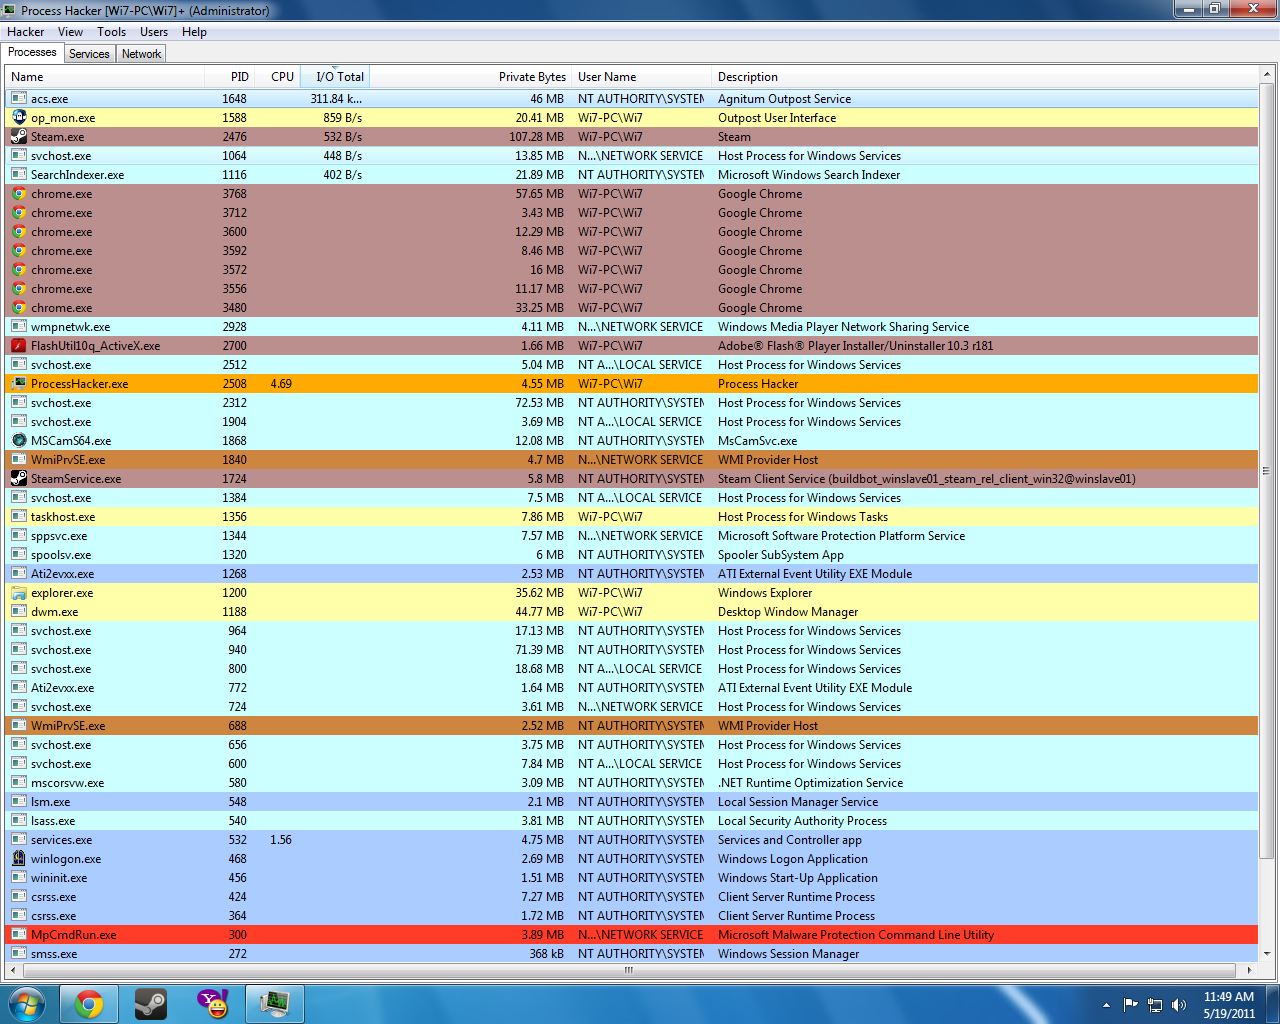Click the network icon in system tray
The image size is (1280, 1024).
[x=1155, y=1004]
